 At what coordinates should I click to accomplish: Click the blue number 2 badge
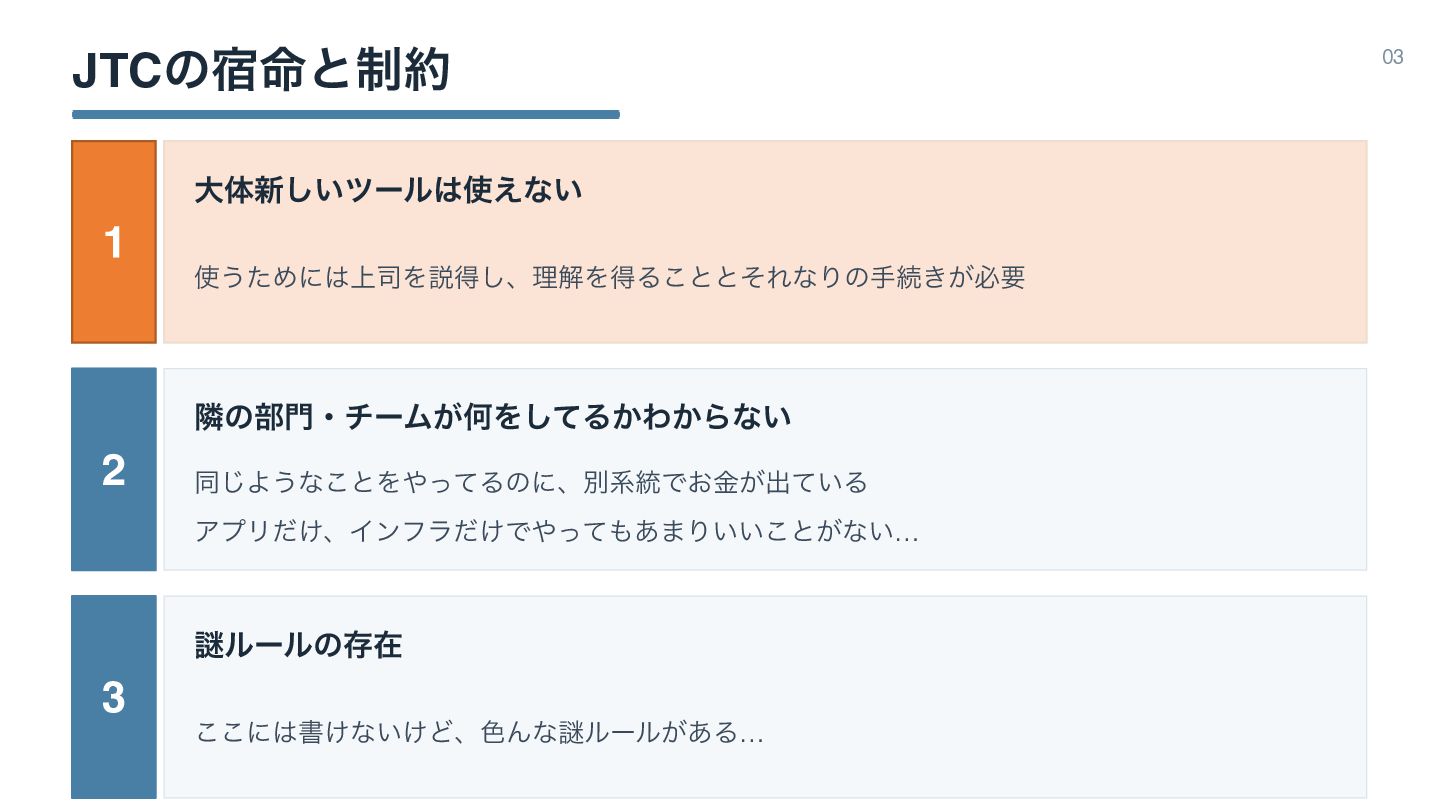(x=114, y=469)
